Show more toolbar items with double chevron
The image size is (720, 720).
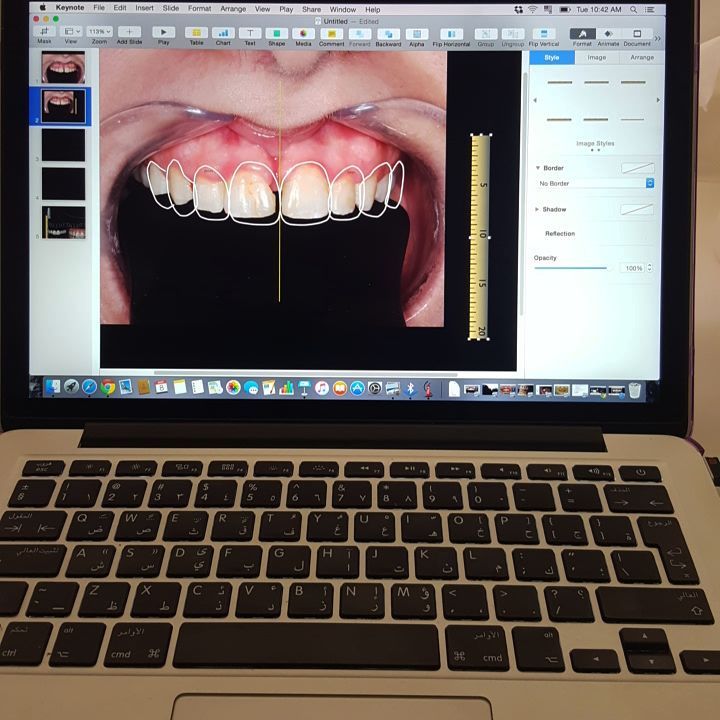tap(658, 39)
